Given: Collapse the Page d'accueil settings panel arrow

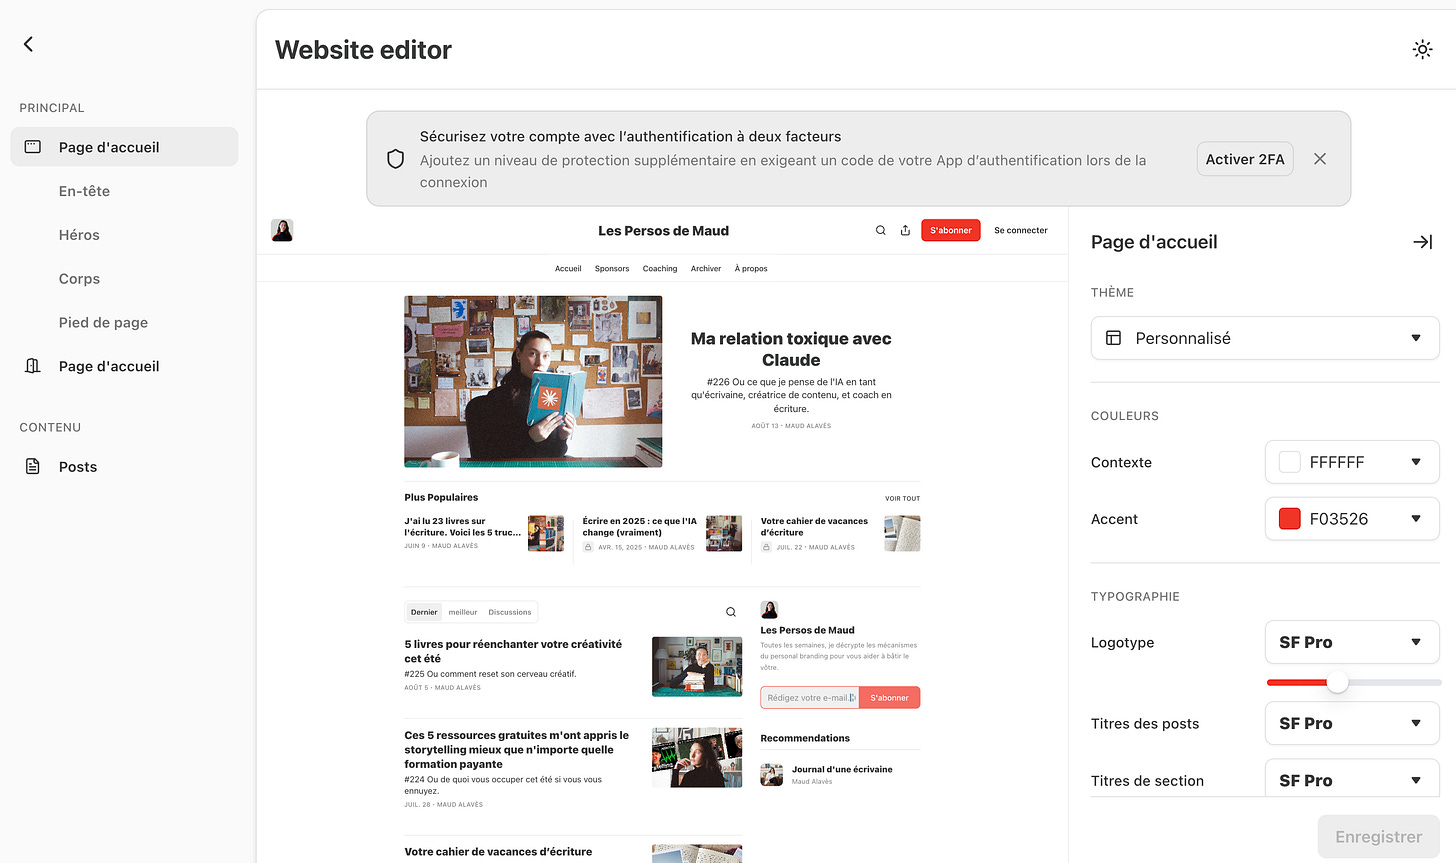Looking at the screenshot, I should (1422, 242).
